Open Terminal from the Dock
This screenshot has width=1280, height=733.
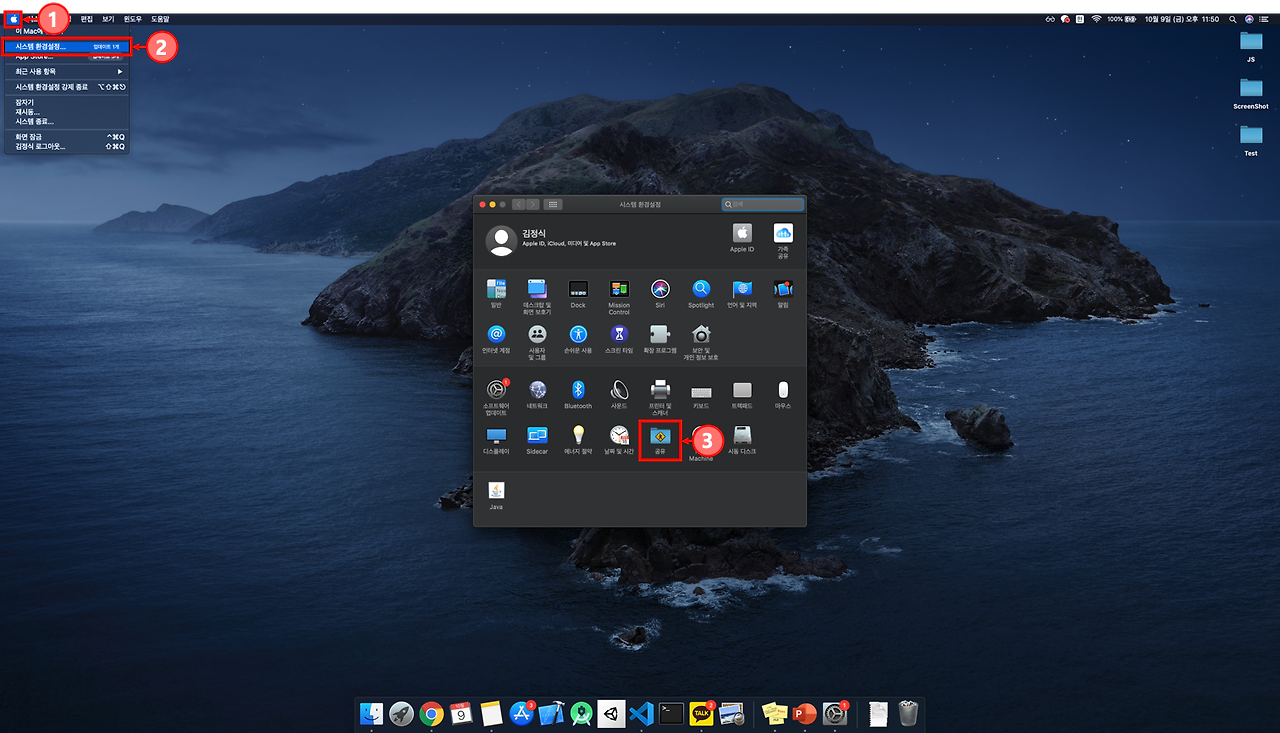[672, 713]
